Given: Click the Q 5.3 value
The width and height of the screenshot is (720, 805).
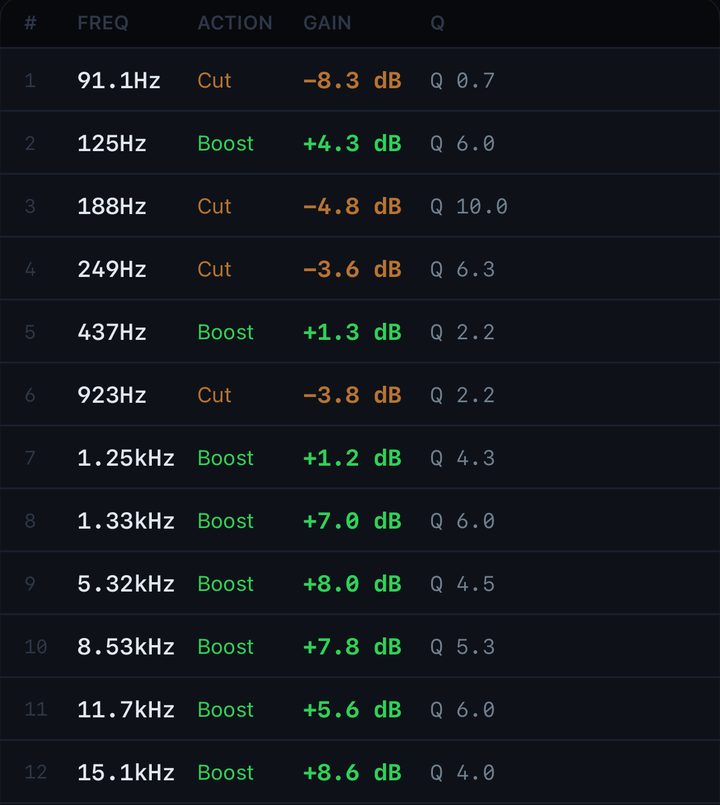Looking at the screenshot, I should click(x=463, y=647).
